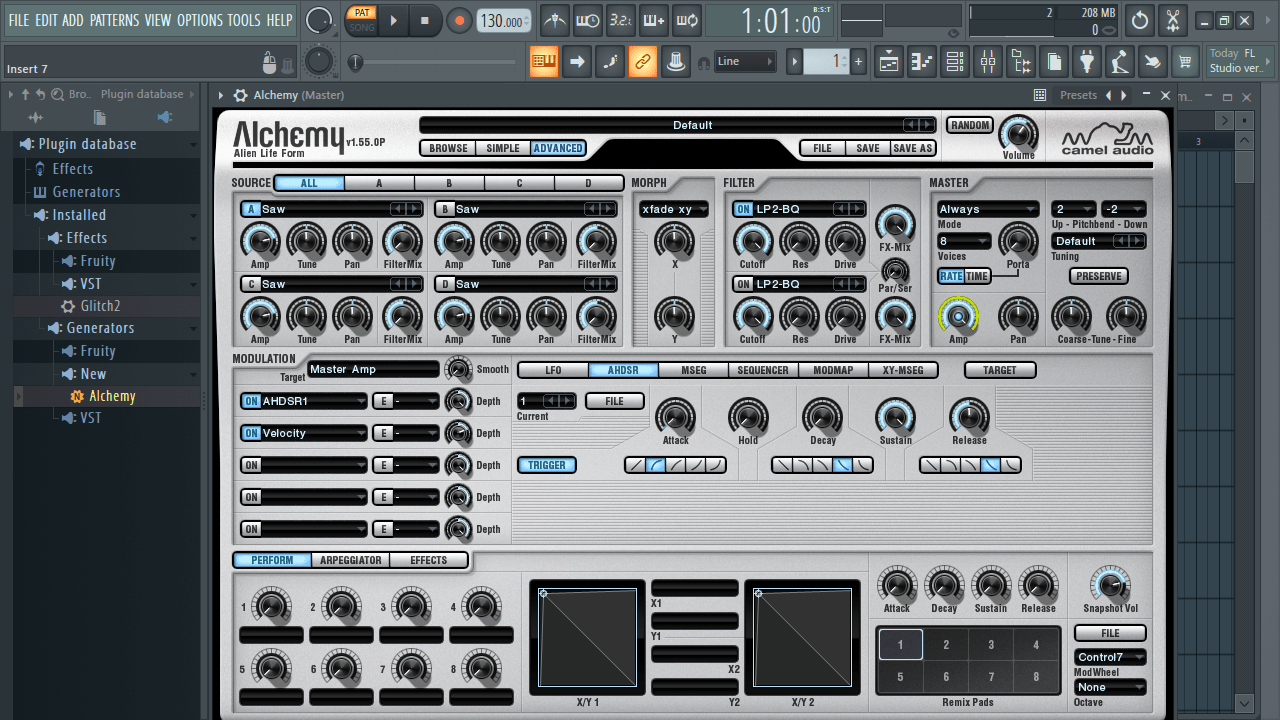This screenshot has width=1280, height=720.
Task: Toggle Filter 1 ON switch (top LP2-BQ)
Action: (743, 209)
